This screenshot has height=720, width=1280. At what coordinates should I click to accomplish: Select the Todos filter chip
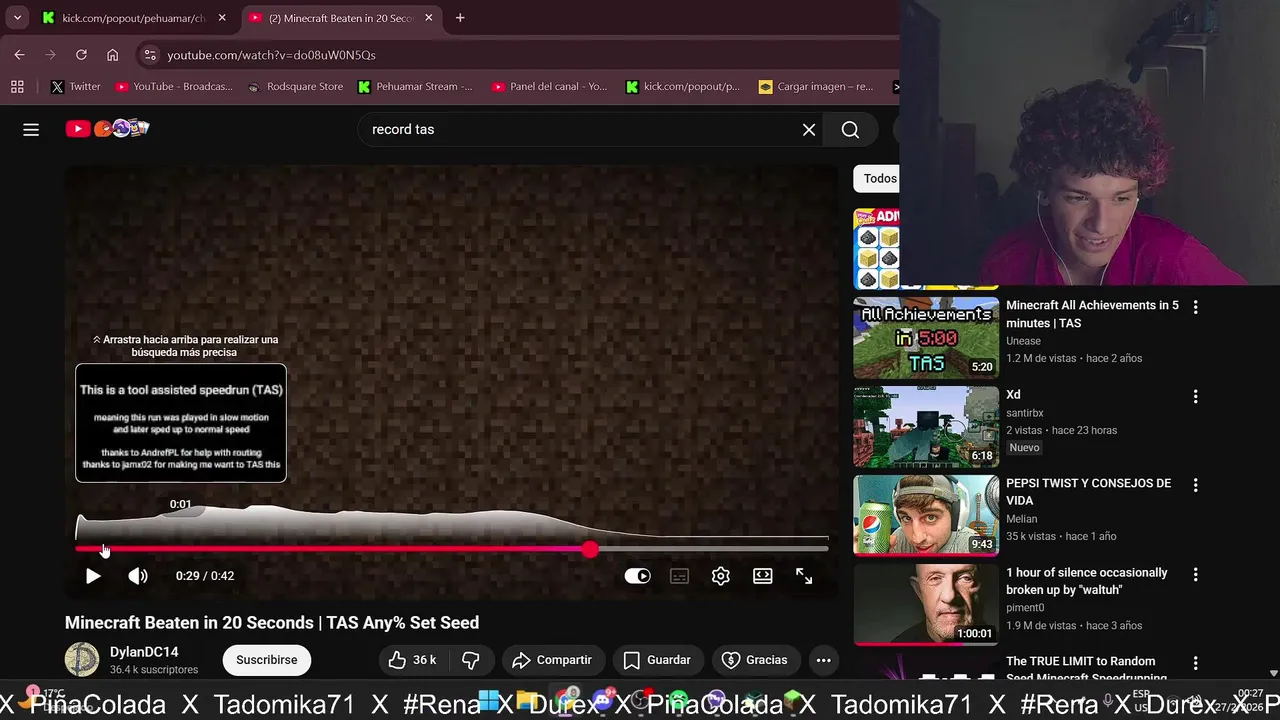tap(876, 179)
